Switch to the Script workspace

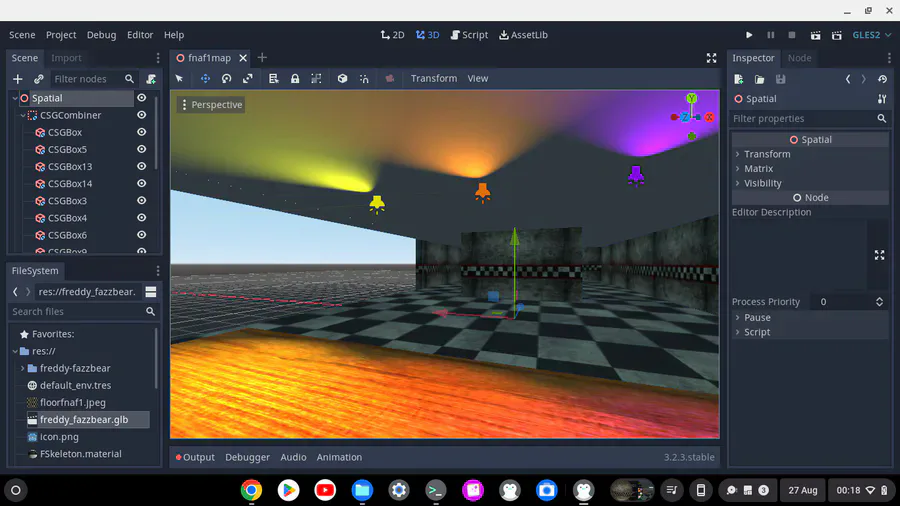(x=469, y=35)
